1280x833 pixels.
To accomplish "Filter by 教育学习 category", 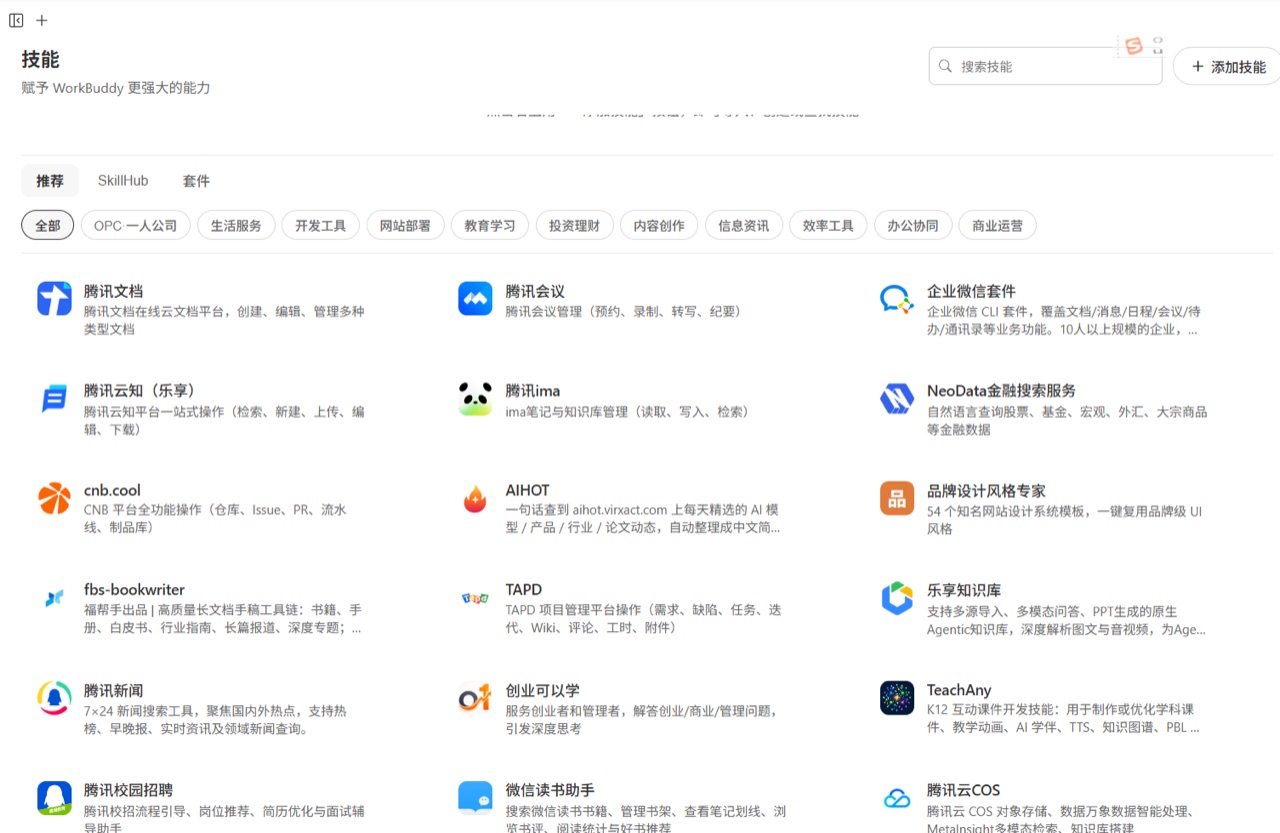I will 490,225.
